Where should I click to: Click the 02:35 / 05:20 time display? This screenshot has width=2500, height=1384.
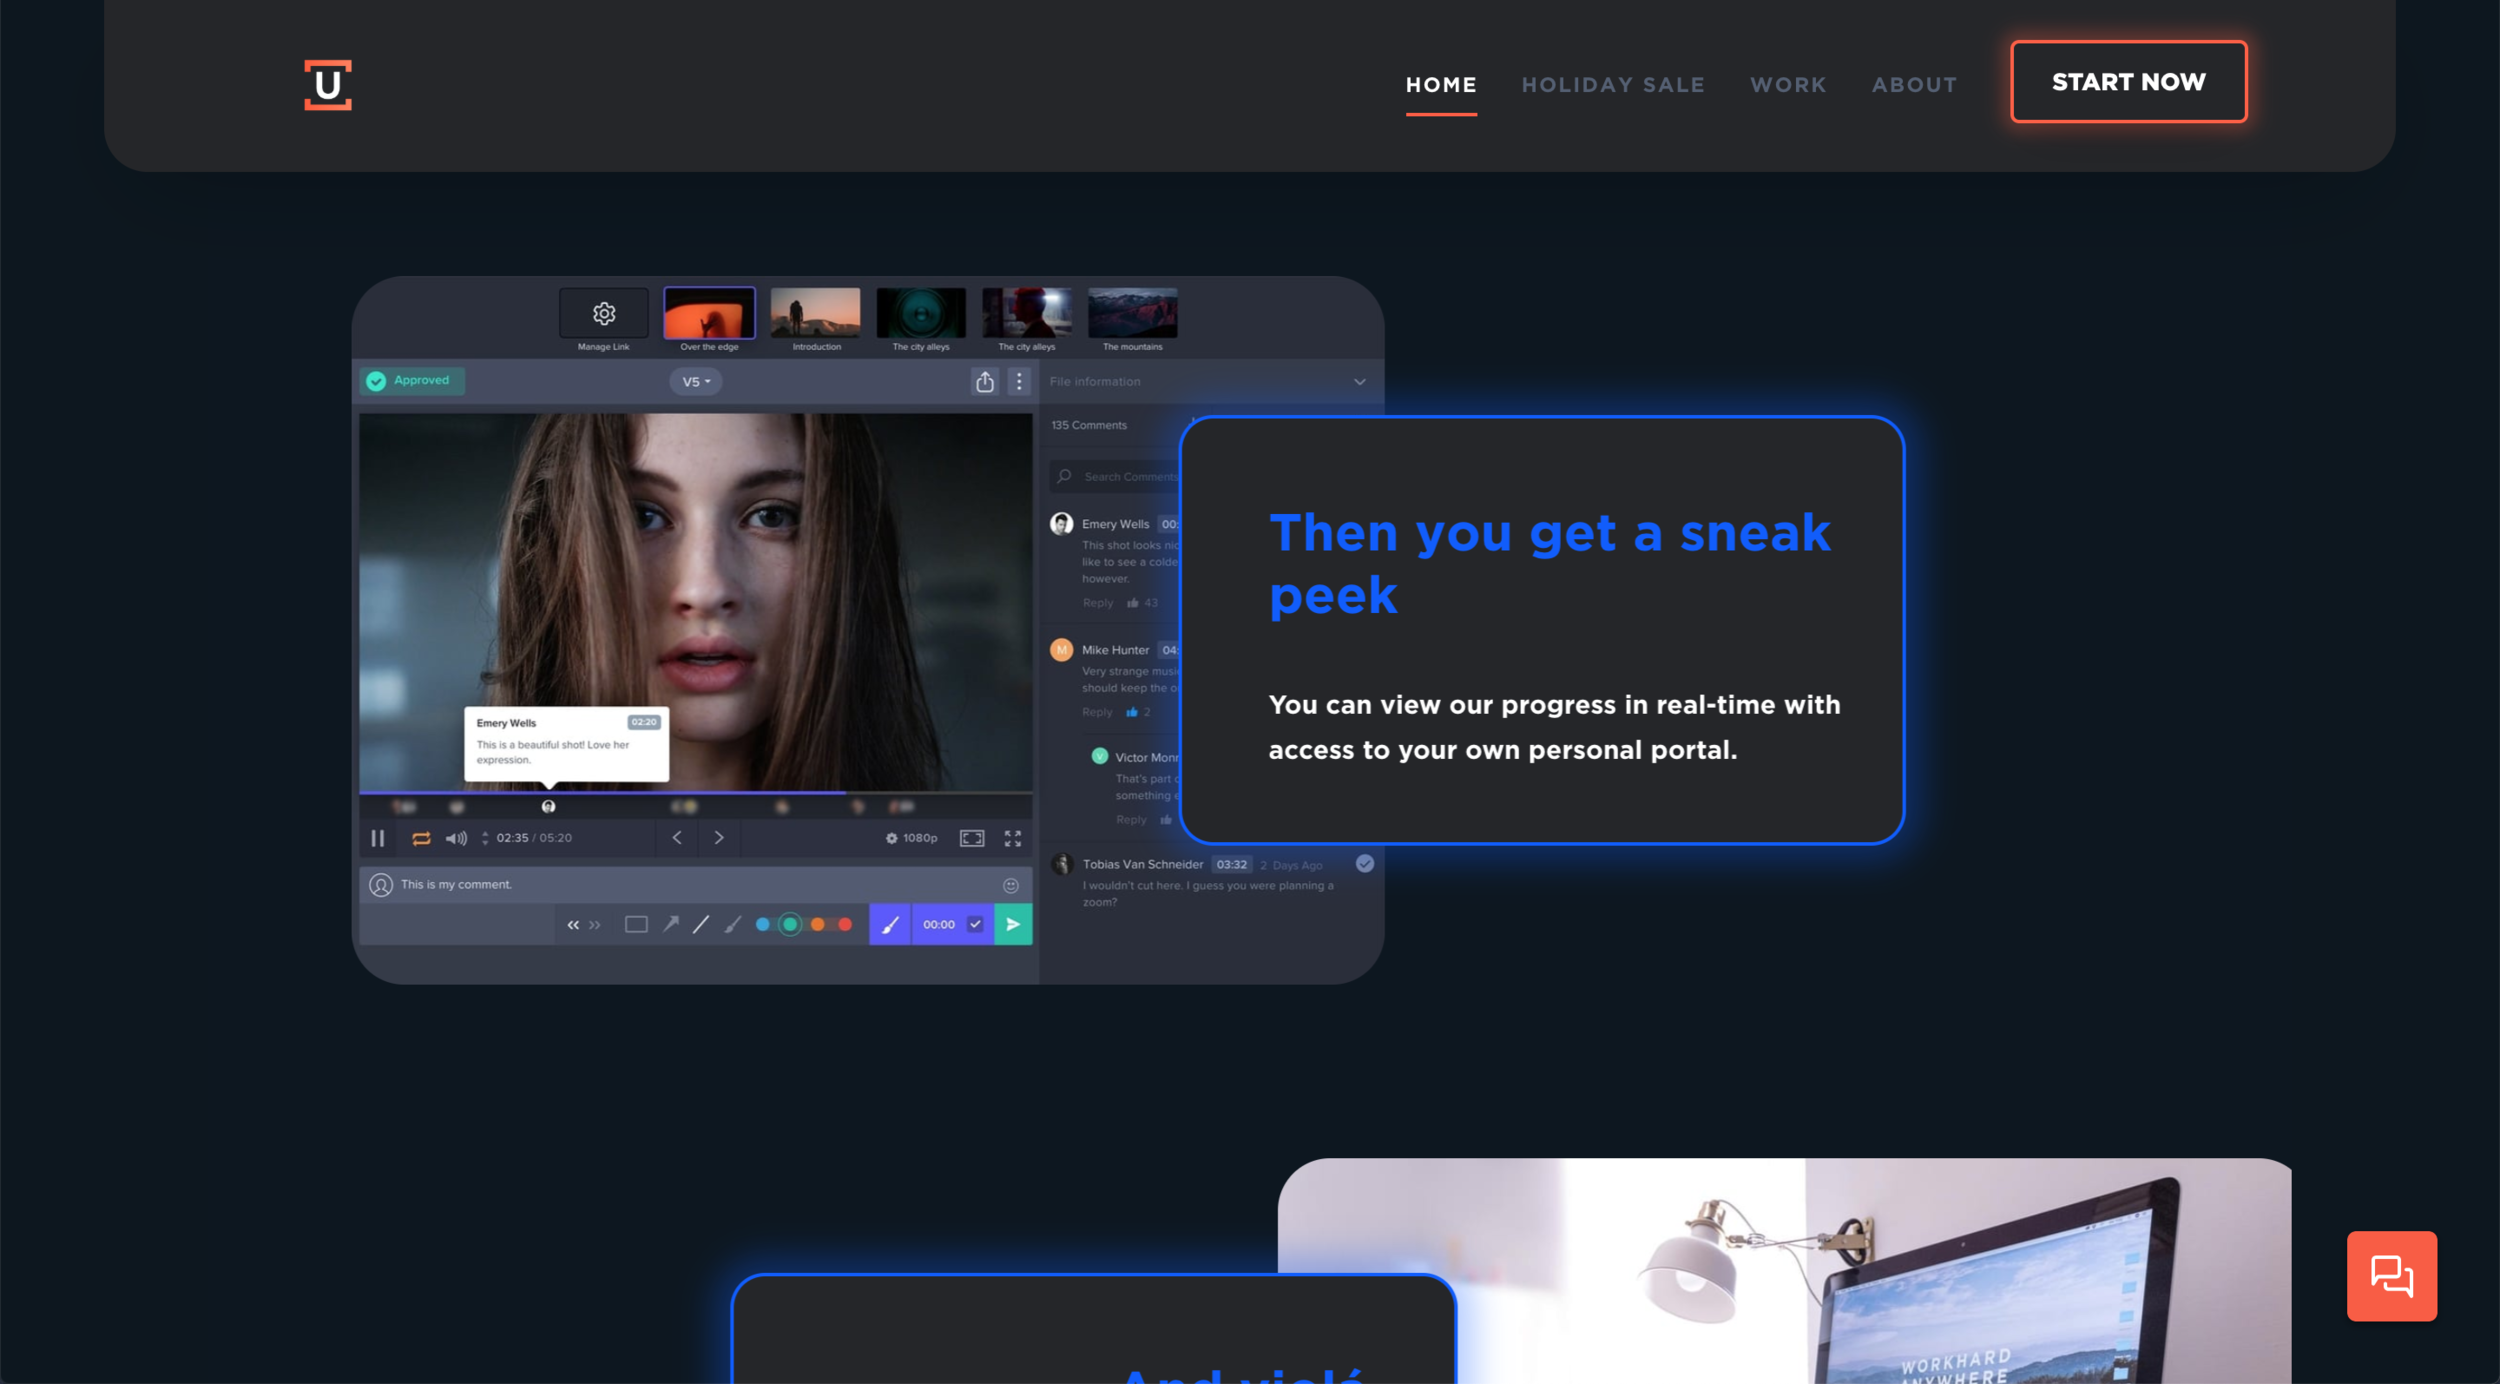point(534,839)
